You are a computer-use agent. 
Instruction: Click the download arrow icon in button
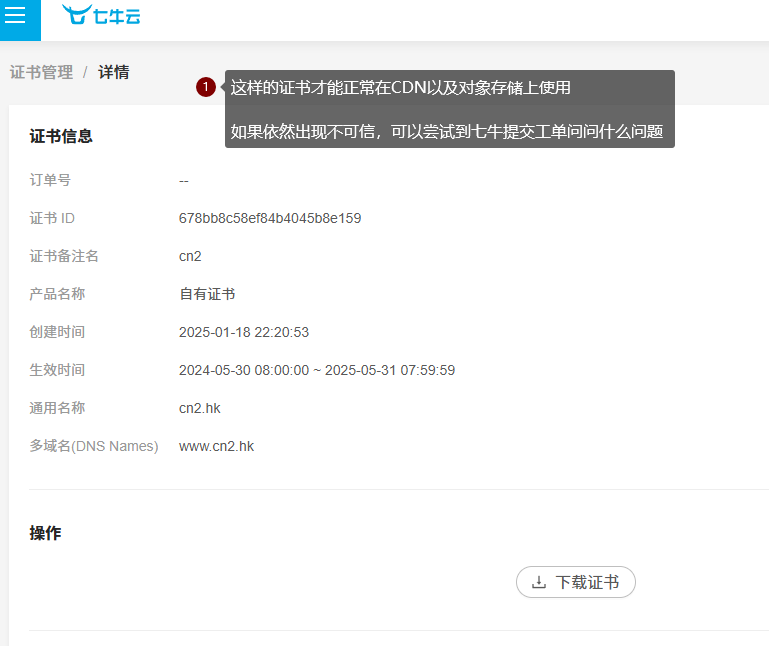pos(539,582)
